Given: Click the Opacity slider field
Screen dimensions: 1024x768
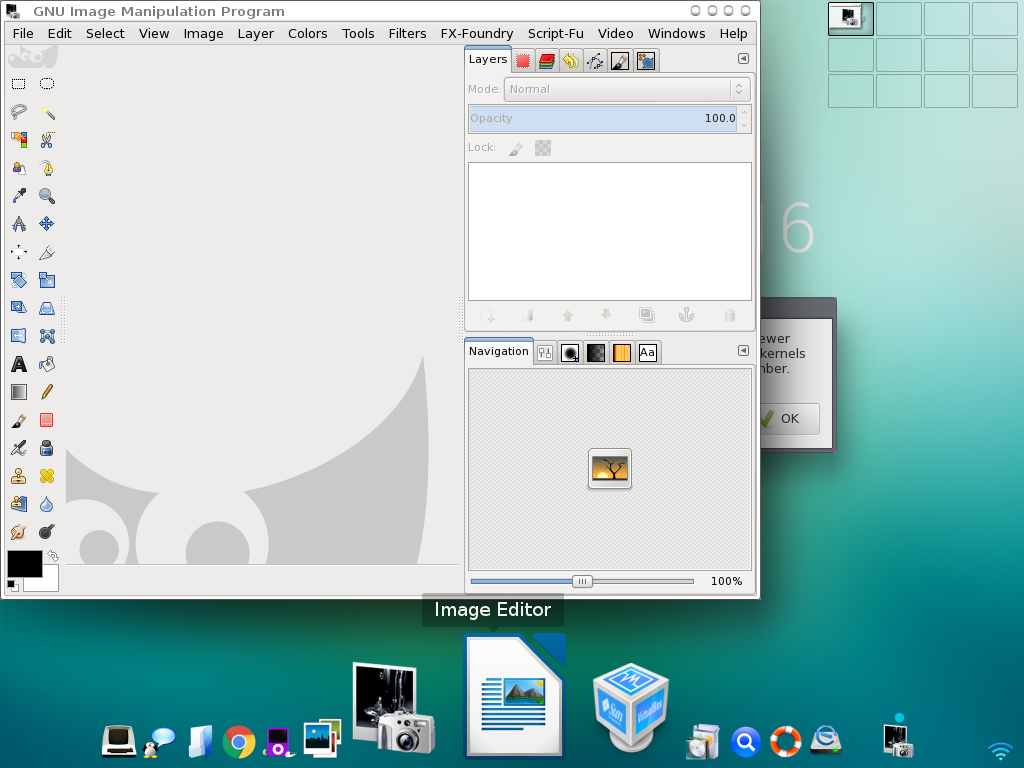Looking at the screenshot, I should point(603,119).
